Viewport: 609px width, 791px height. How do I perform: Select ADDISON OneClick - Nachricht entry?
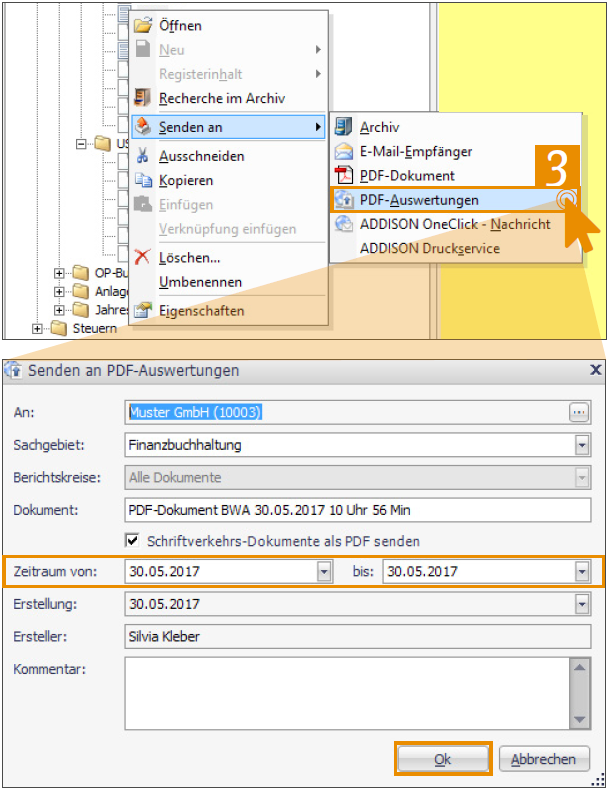pyautogui.click(x=456, y=224)
